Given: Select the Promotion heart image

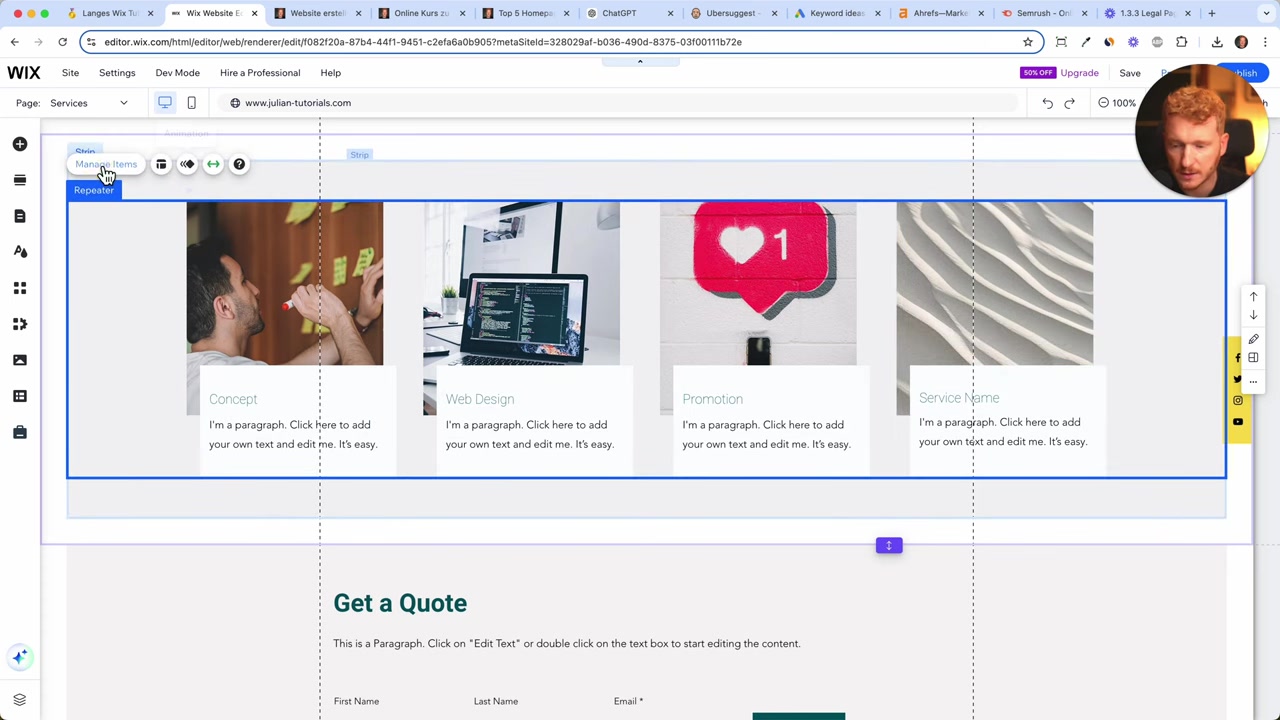Looking at the screenshot, I should pyautogui.click(x=758, y=283).
